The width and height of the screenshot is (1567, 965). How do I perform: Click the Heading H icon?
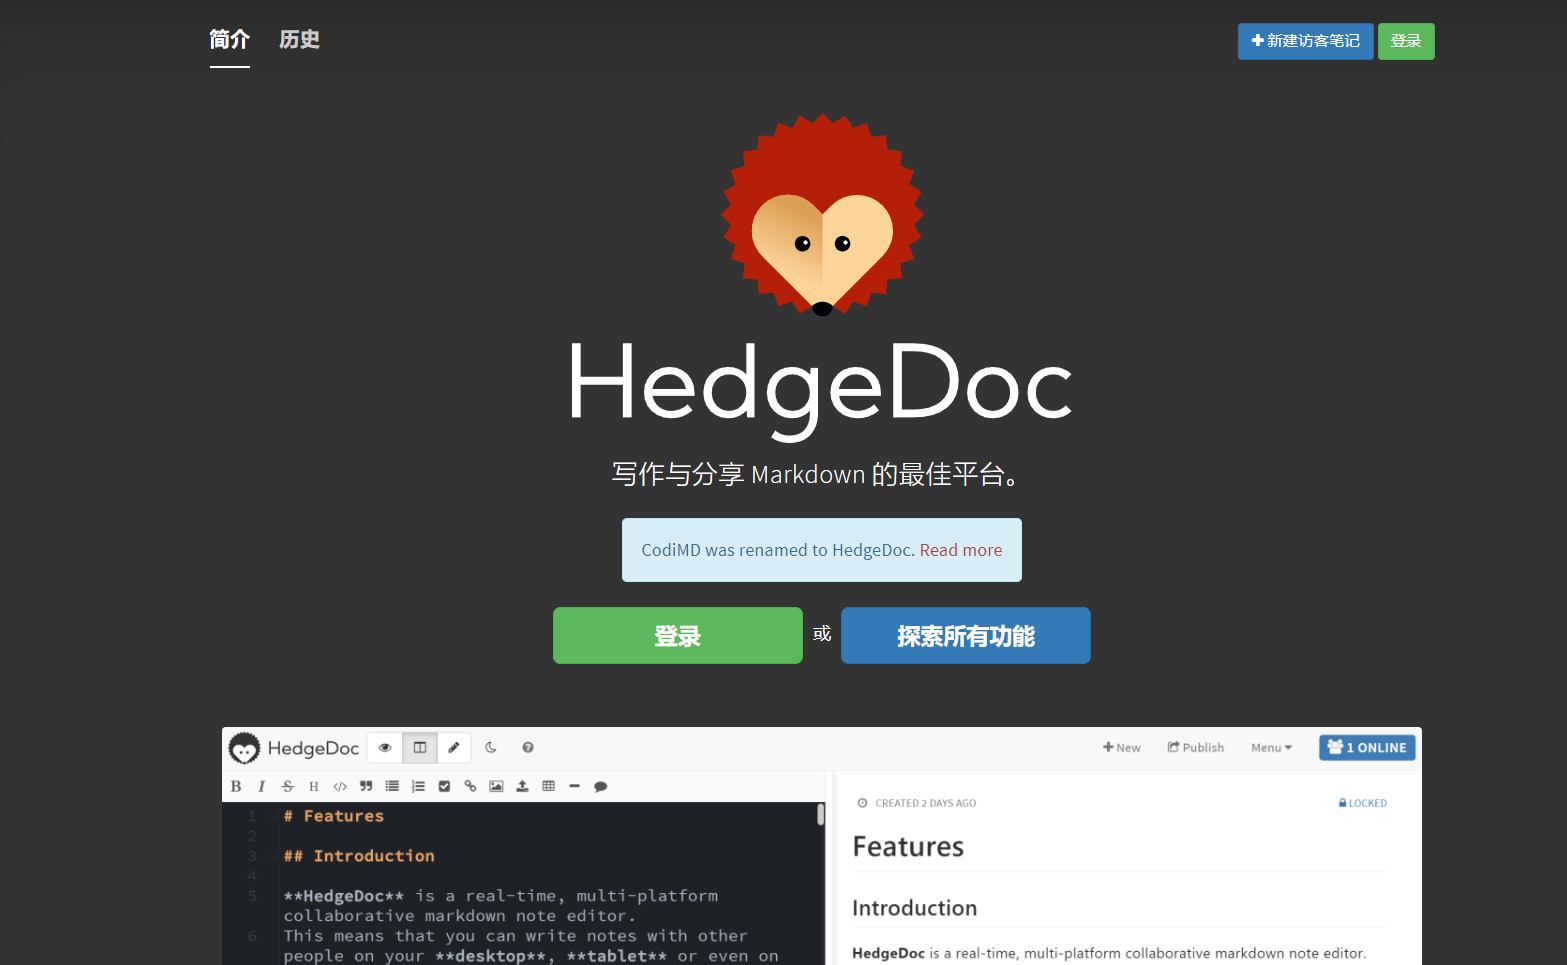[x=314, y=787]
